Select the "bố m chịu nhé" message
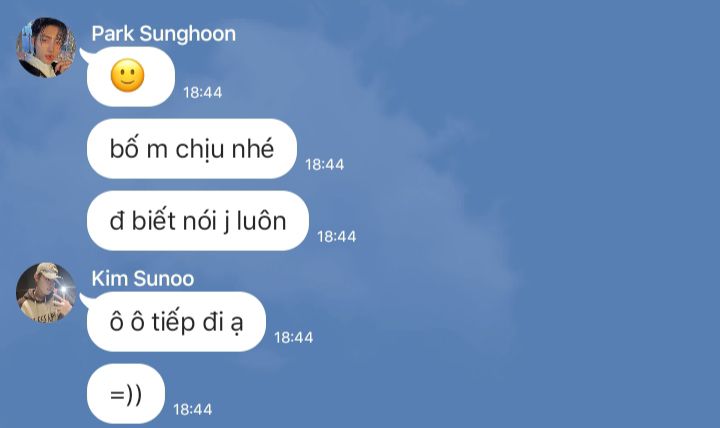The image size is (720, 428). (x=192, y=148)
